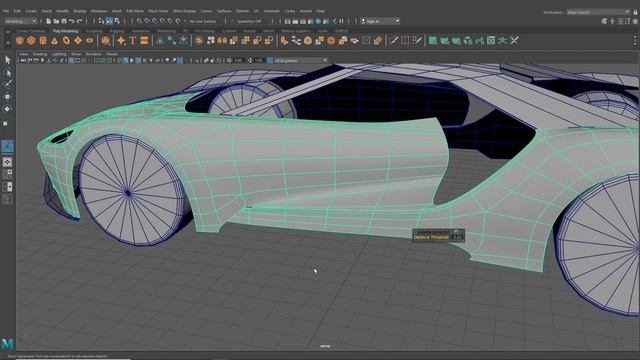Open the Edit Mesh menu
Image resolution: width=640 pixels, height=360 pixels.
pyautogui.click(x=135, y=11)
